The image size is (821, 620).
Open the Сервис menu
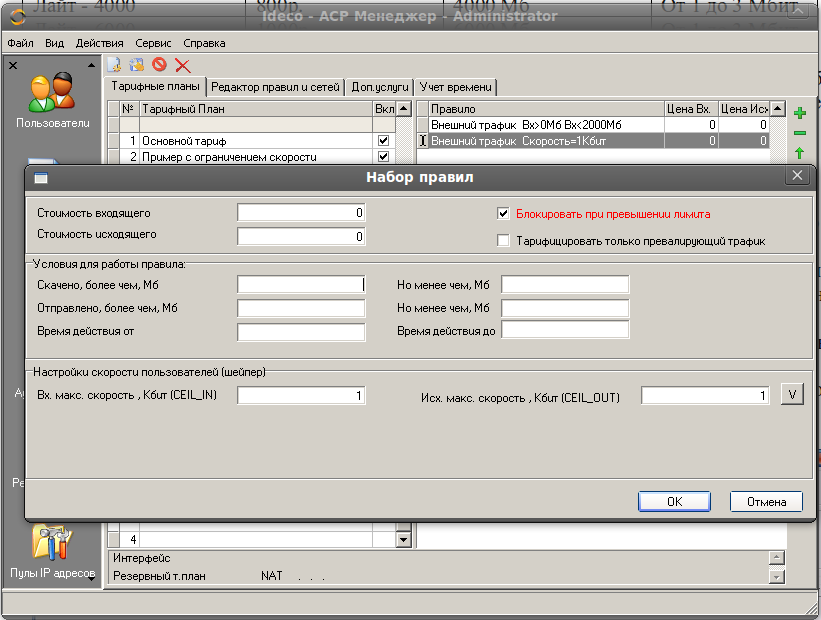click(153, 44)
